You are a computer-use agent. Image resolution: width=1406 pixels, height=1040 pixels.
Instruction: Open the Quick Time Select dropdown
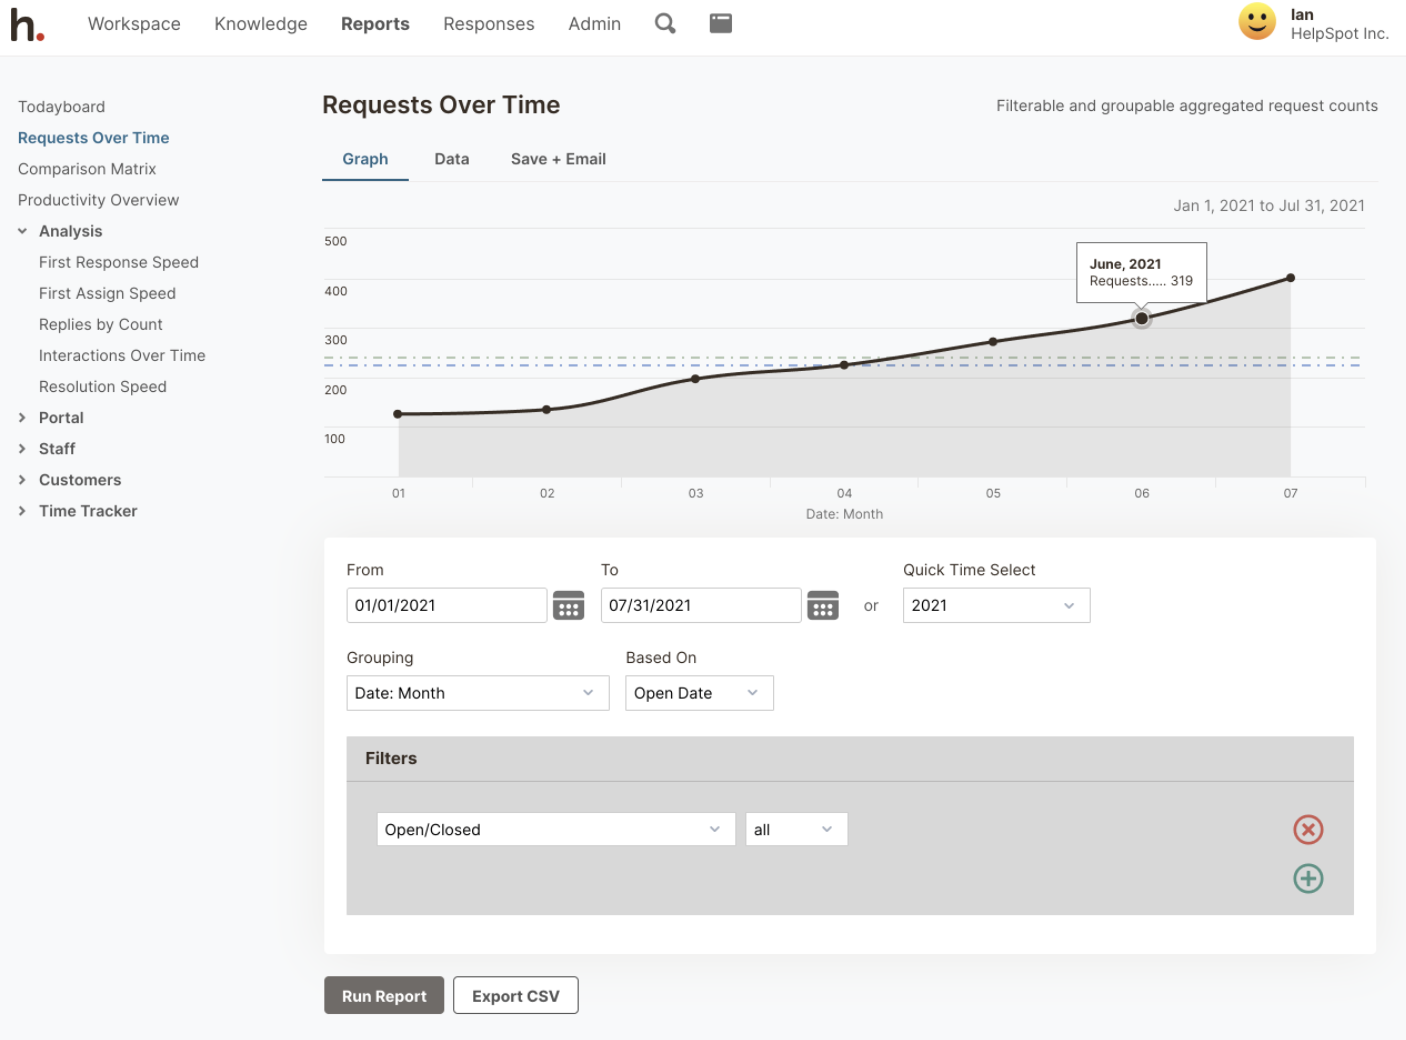(995, 605)
